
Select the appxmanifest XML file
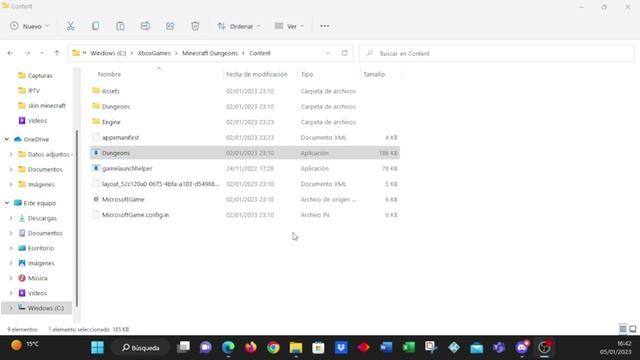245,138
